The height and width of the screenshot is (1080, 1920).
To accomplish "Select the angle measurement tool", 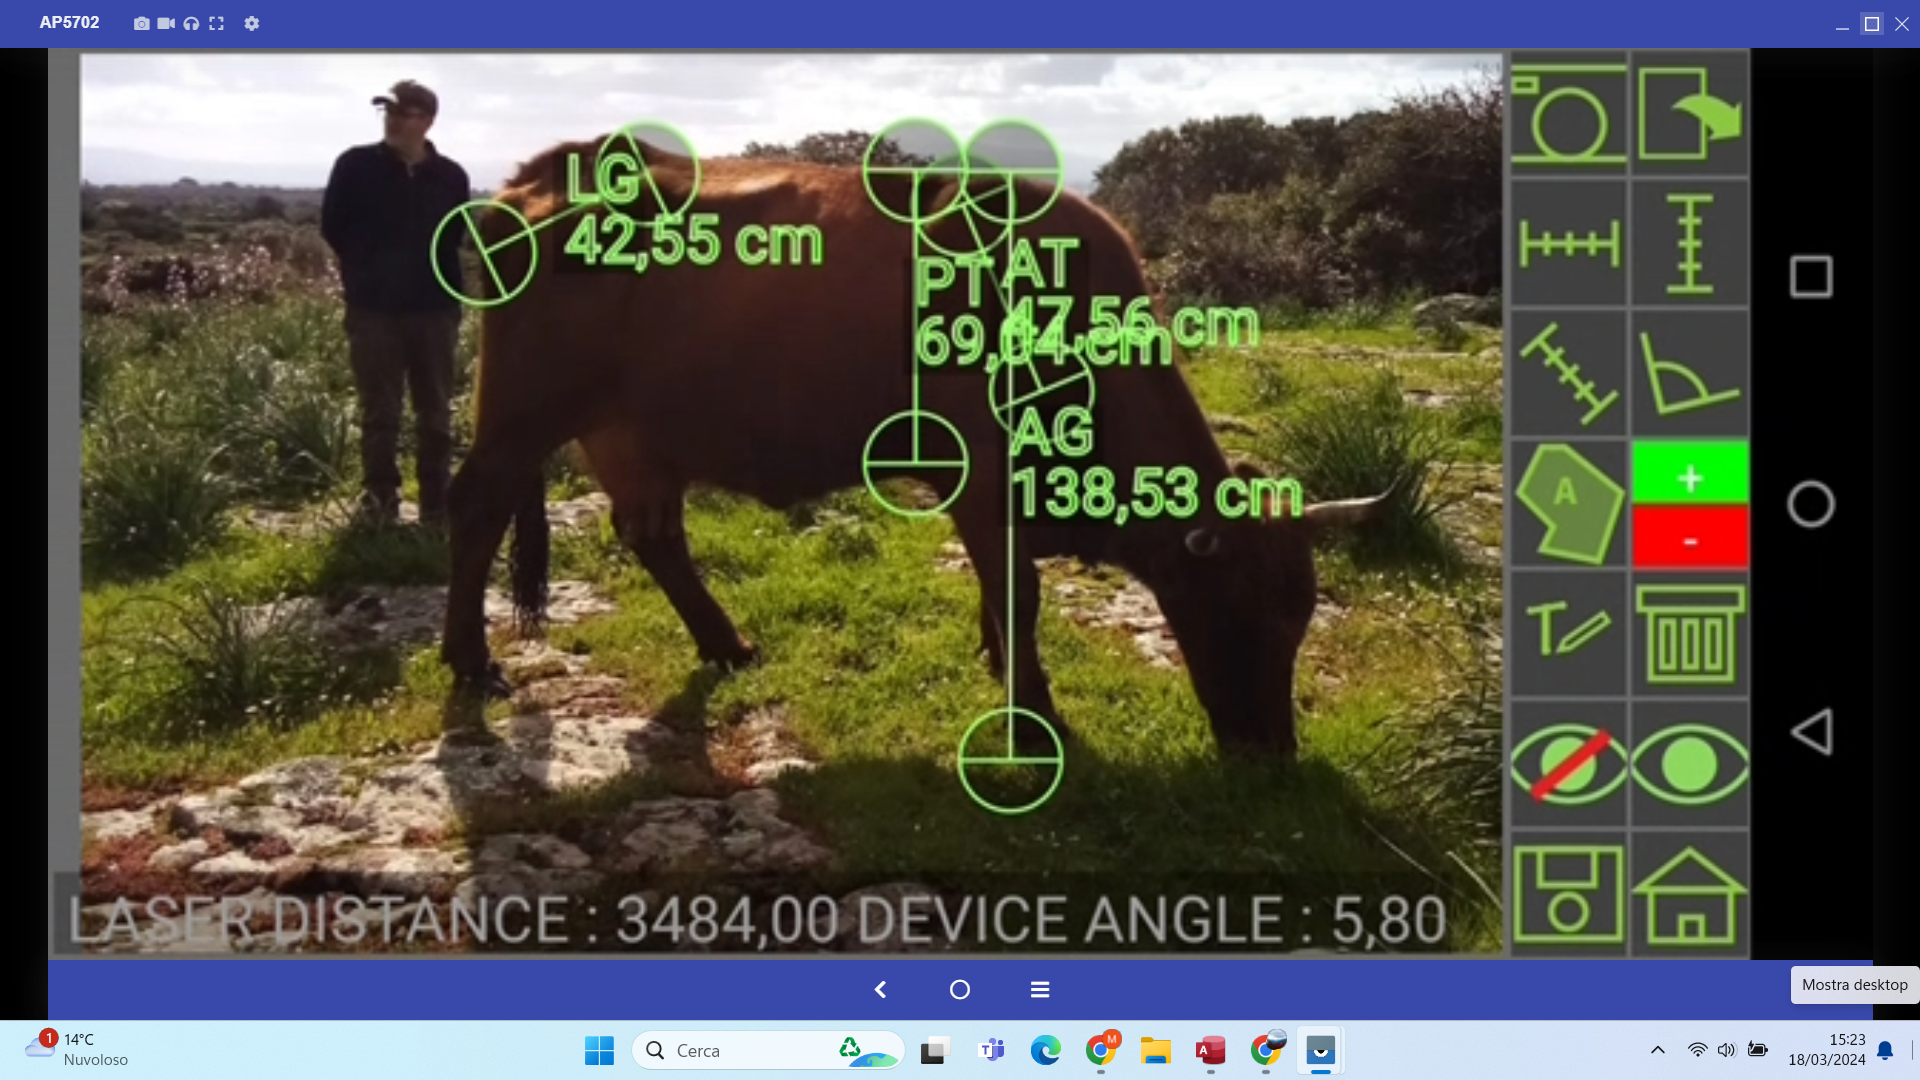I will (x=1689, y=373).
